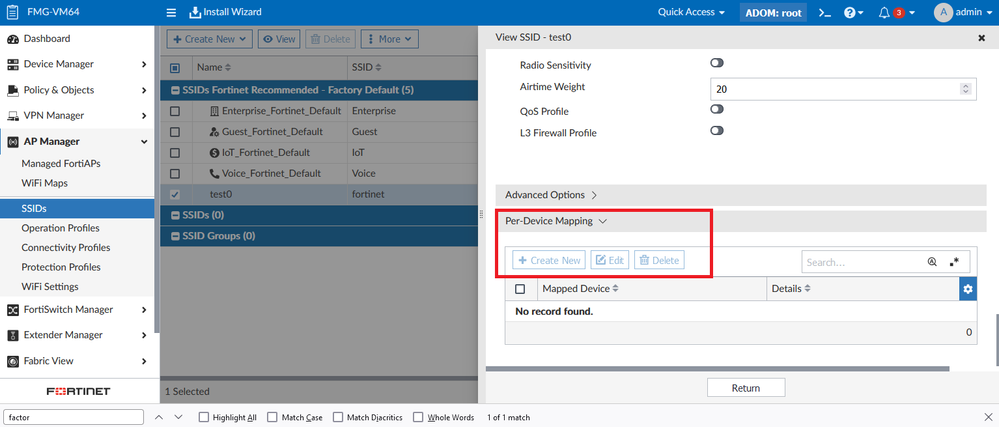
Task: Expand Device Manager menu
Action: [76, 64]
